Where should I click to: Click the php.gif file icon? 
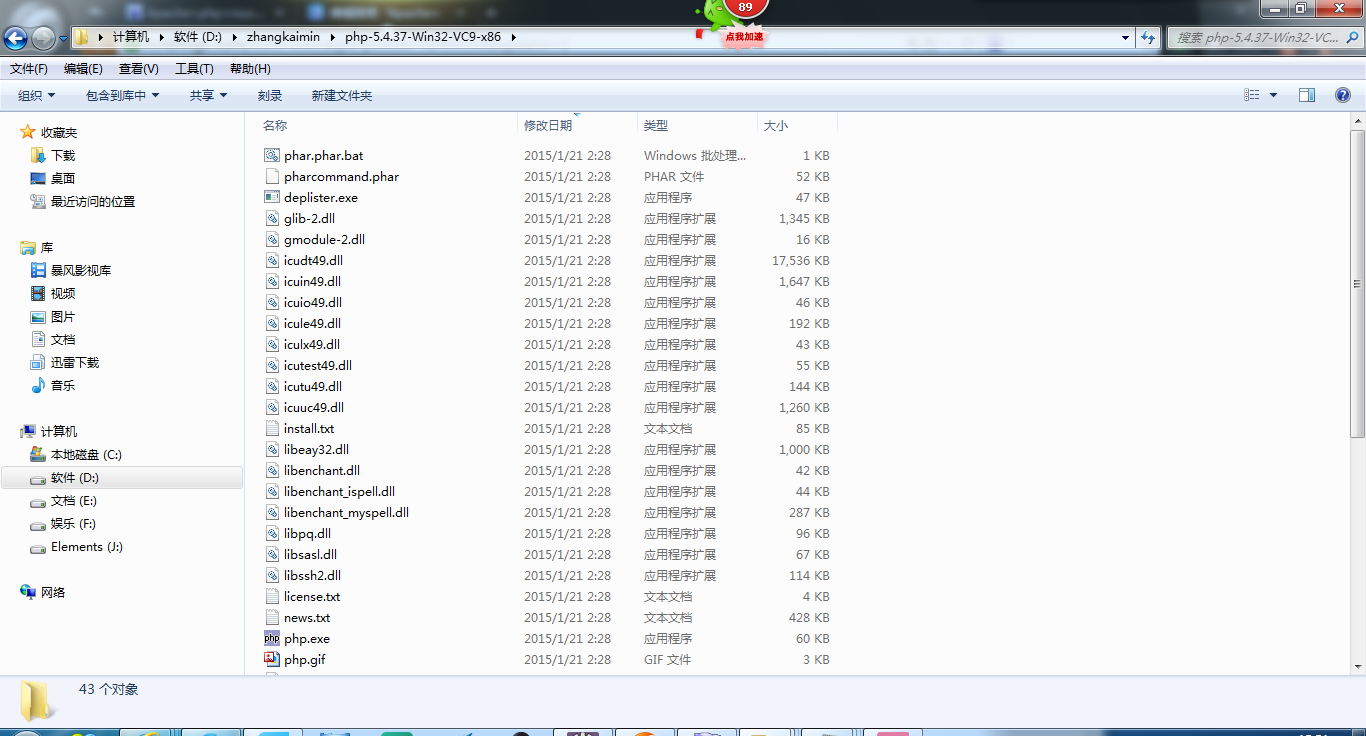272,659
